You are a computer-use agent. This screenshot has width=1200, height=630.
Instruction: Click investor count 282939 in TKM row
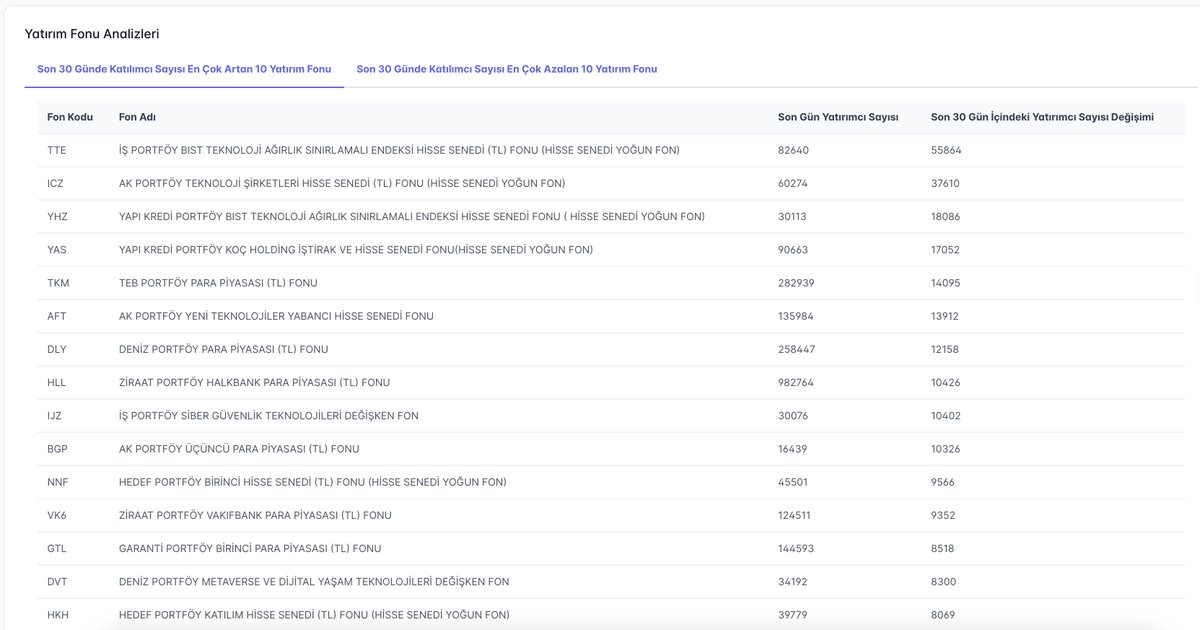pos(796,283)
